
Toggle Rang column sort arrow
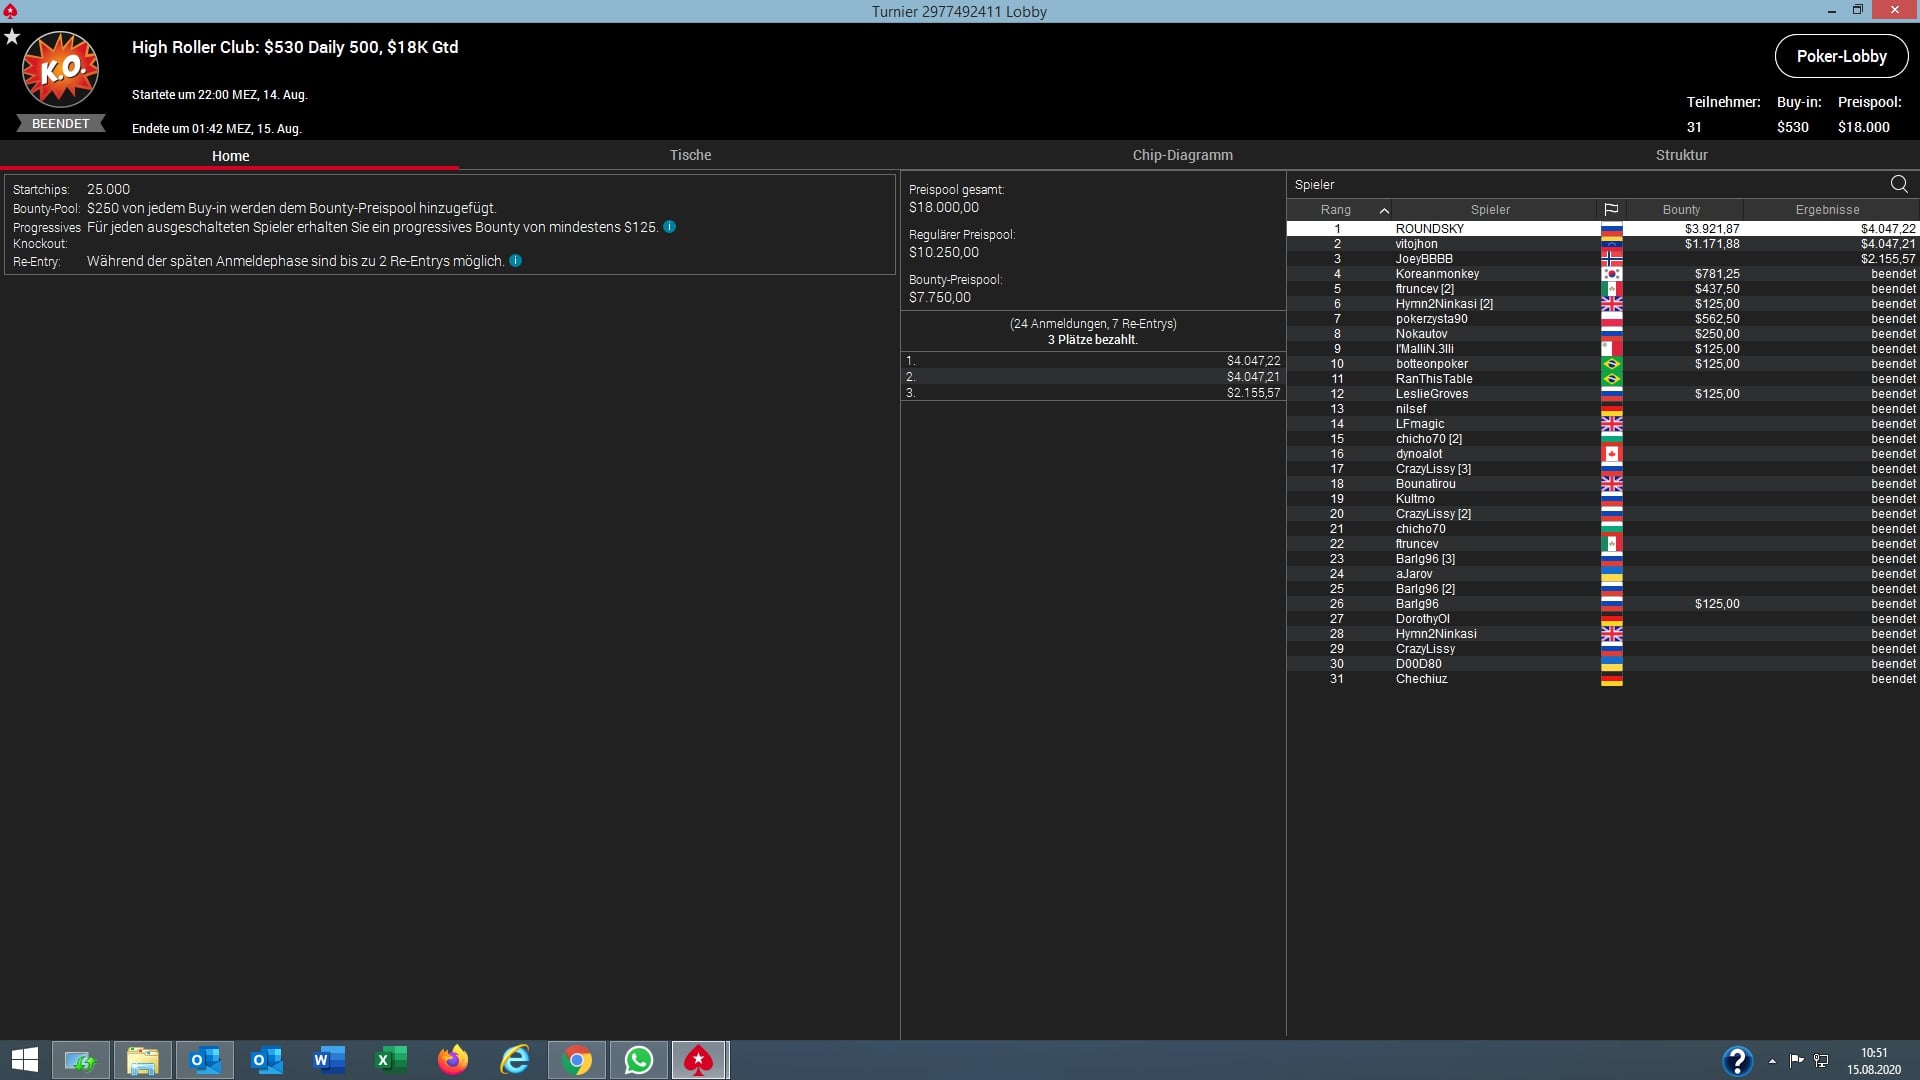point(1384,210)
